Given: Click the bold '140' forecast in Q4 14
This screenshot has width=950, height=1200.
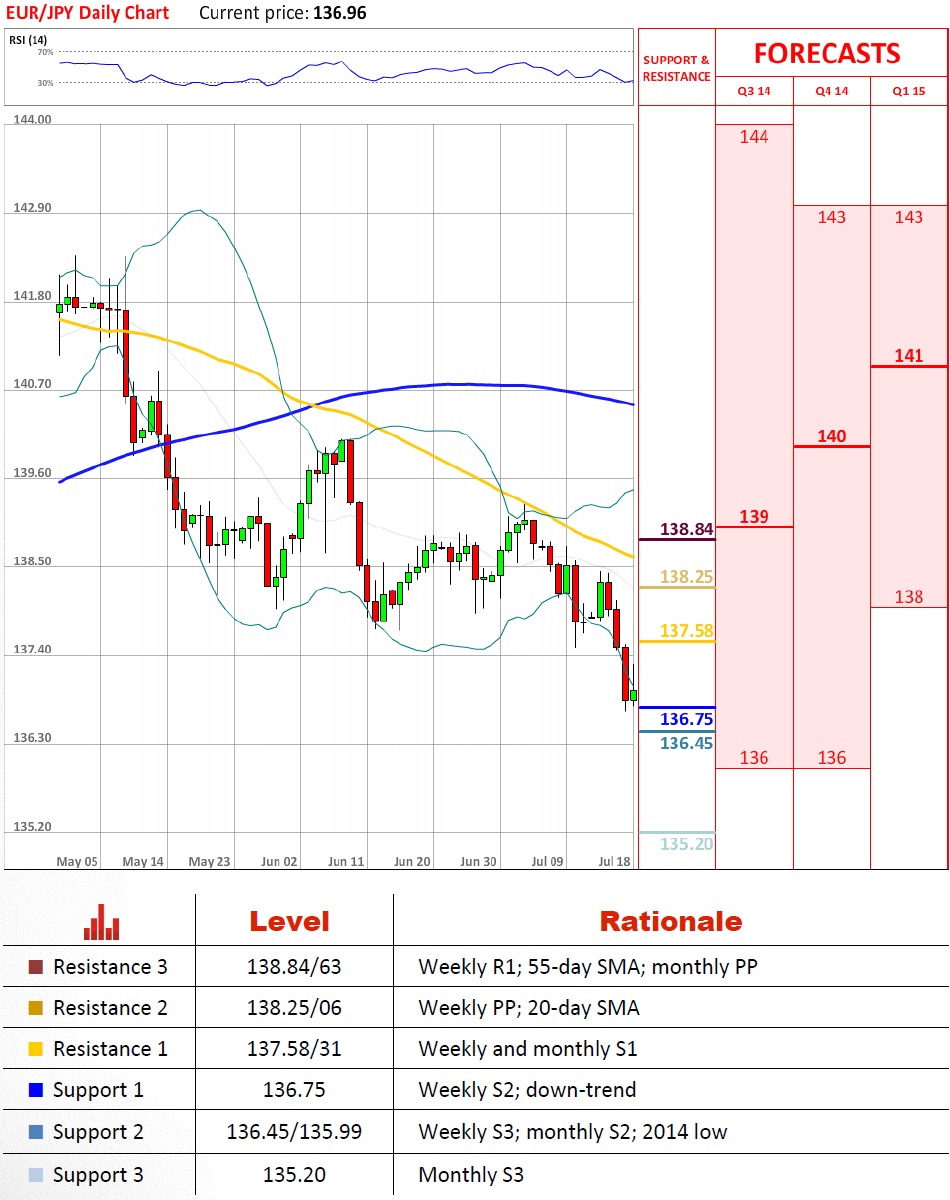Looking at the screenshot, I should (x=832, y=436).
